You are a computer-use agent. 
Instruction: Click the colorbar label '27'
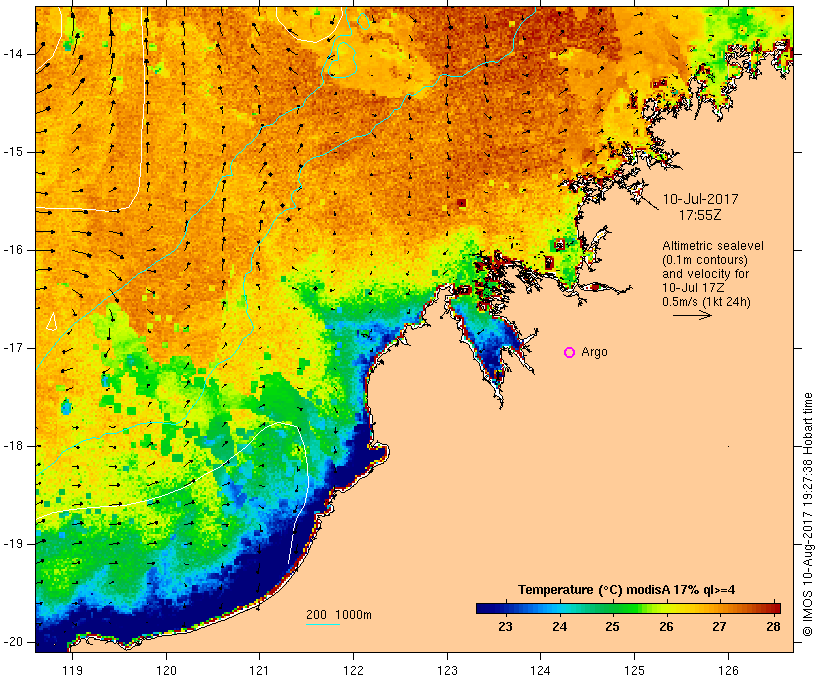[720, 627]
